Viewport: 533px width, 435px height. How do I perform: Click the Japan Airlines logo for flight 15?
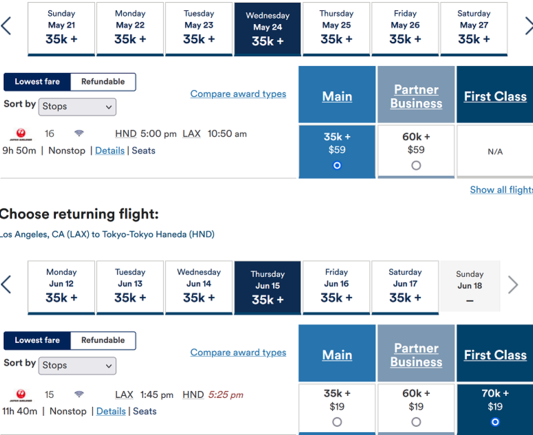21,395
